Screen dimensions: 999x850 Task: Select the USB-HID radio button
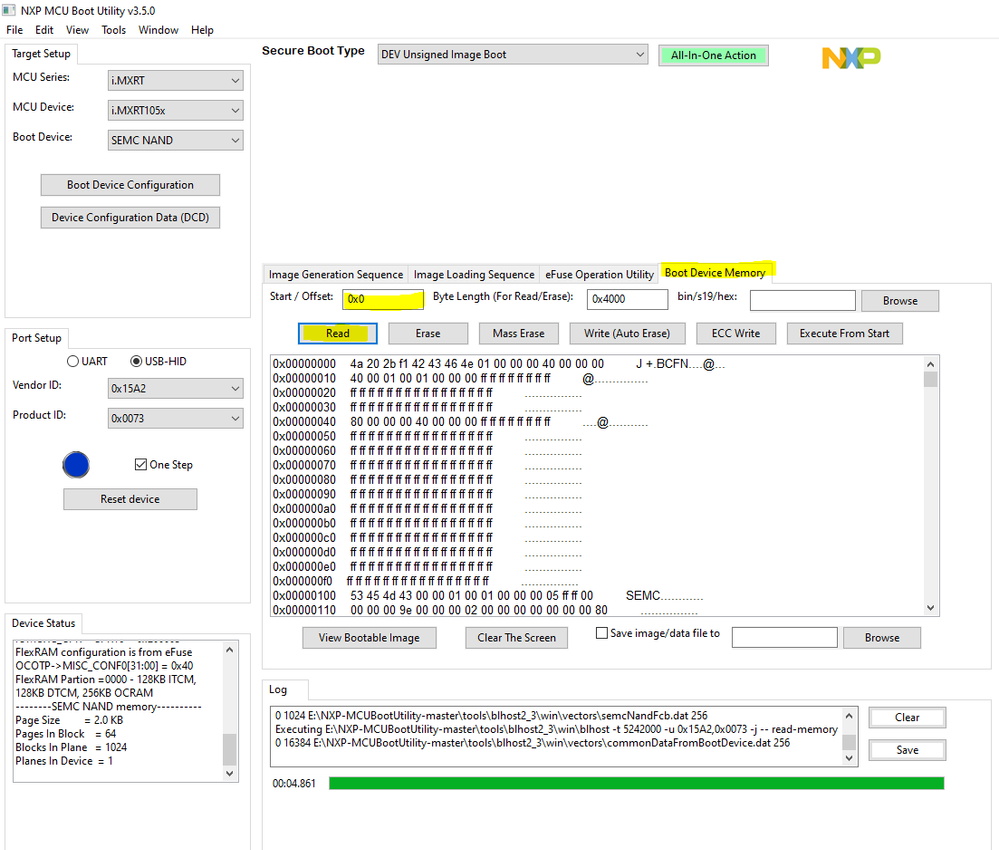pyautogui.click(x=136, y=361)
